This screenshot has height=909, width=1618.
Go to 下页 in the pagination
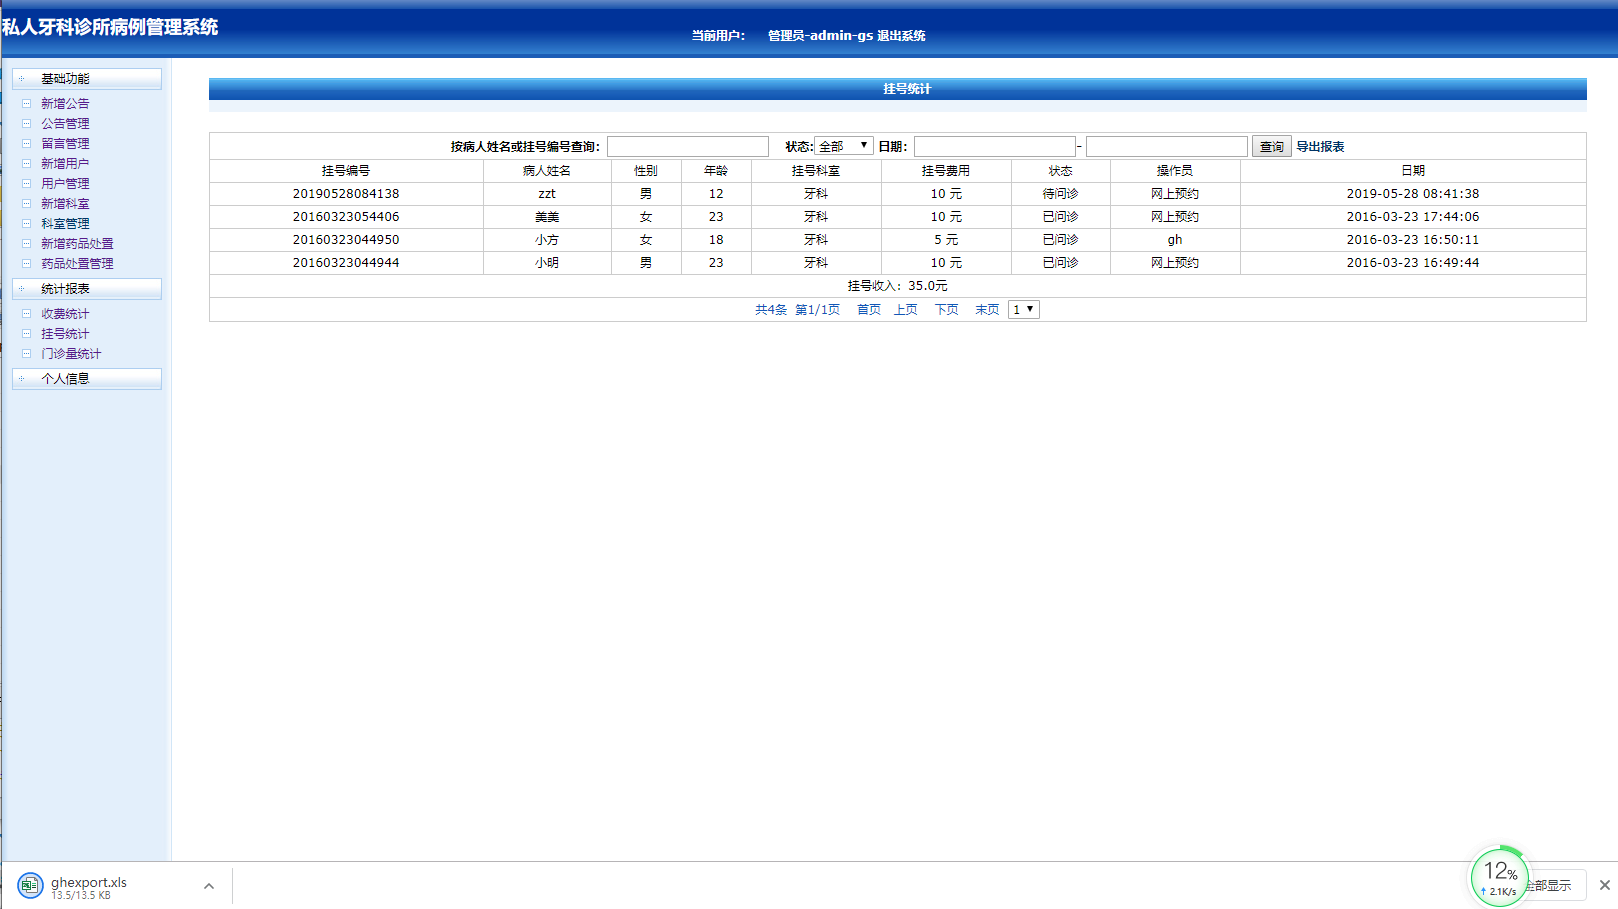(946, 310)
